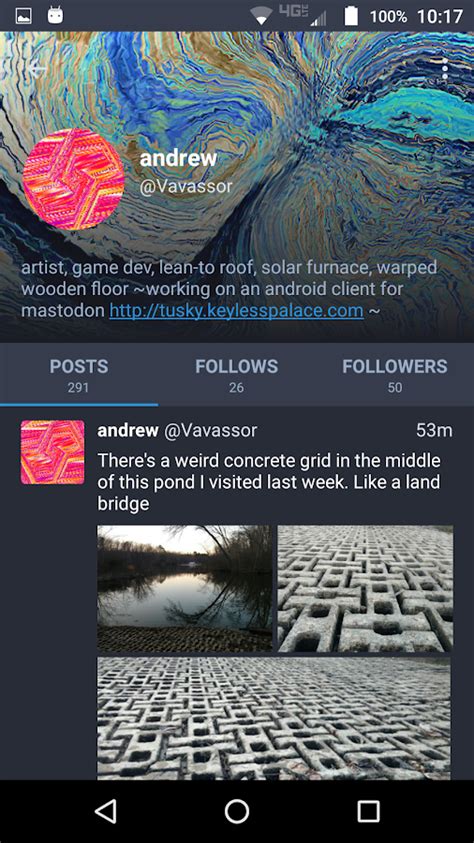Tap the post text about concrete grid

pyautogui.click(x=269, y=482)
